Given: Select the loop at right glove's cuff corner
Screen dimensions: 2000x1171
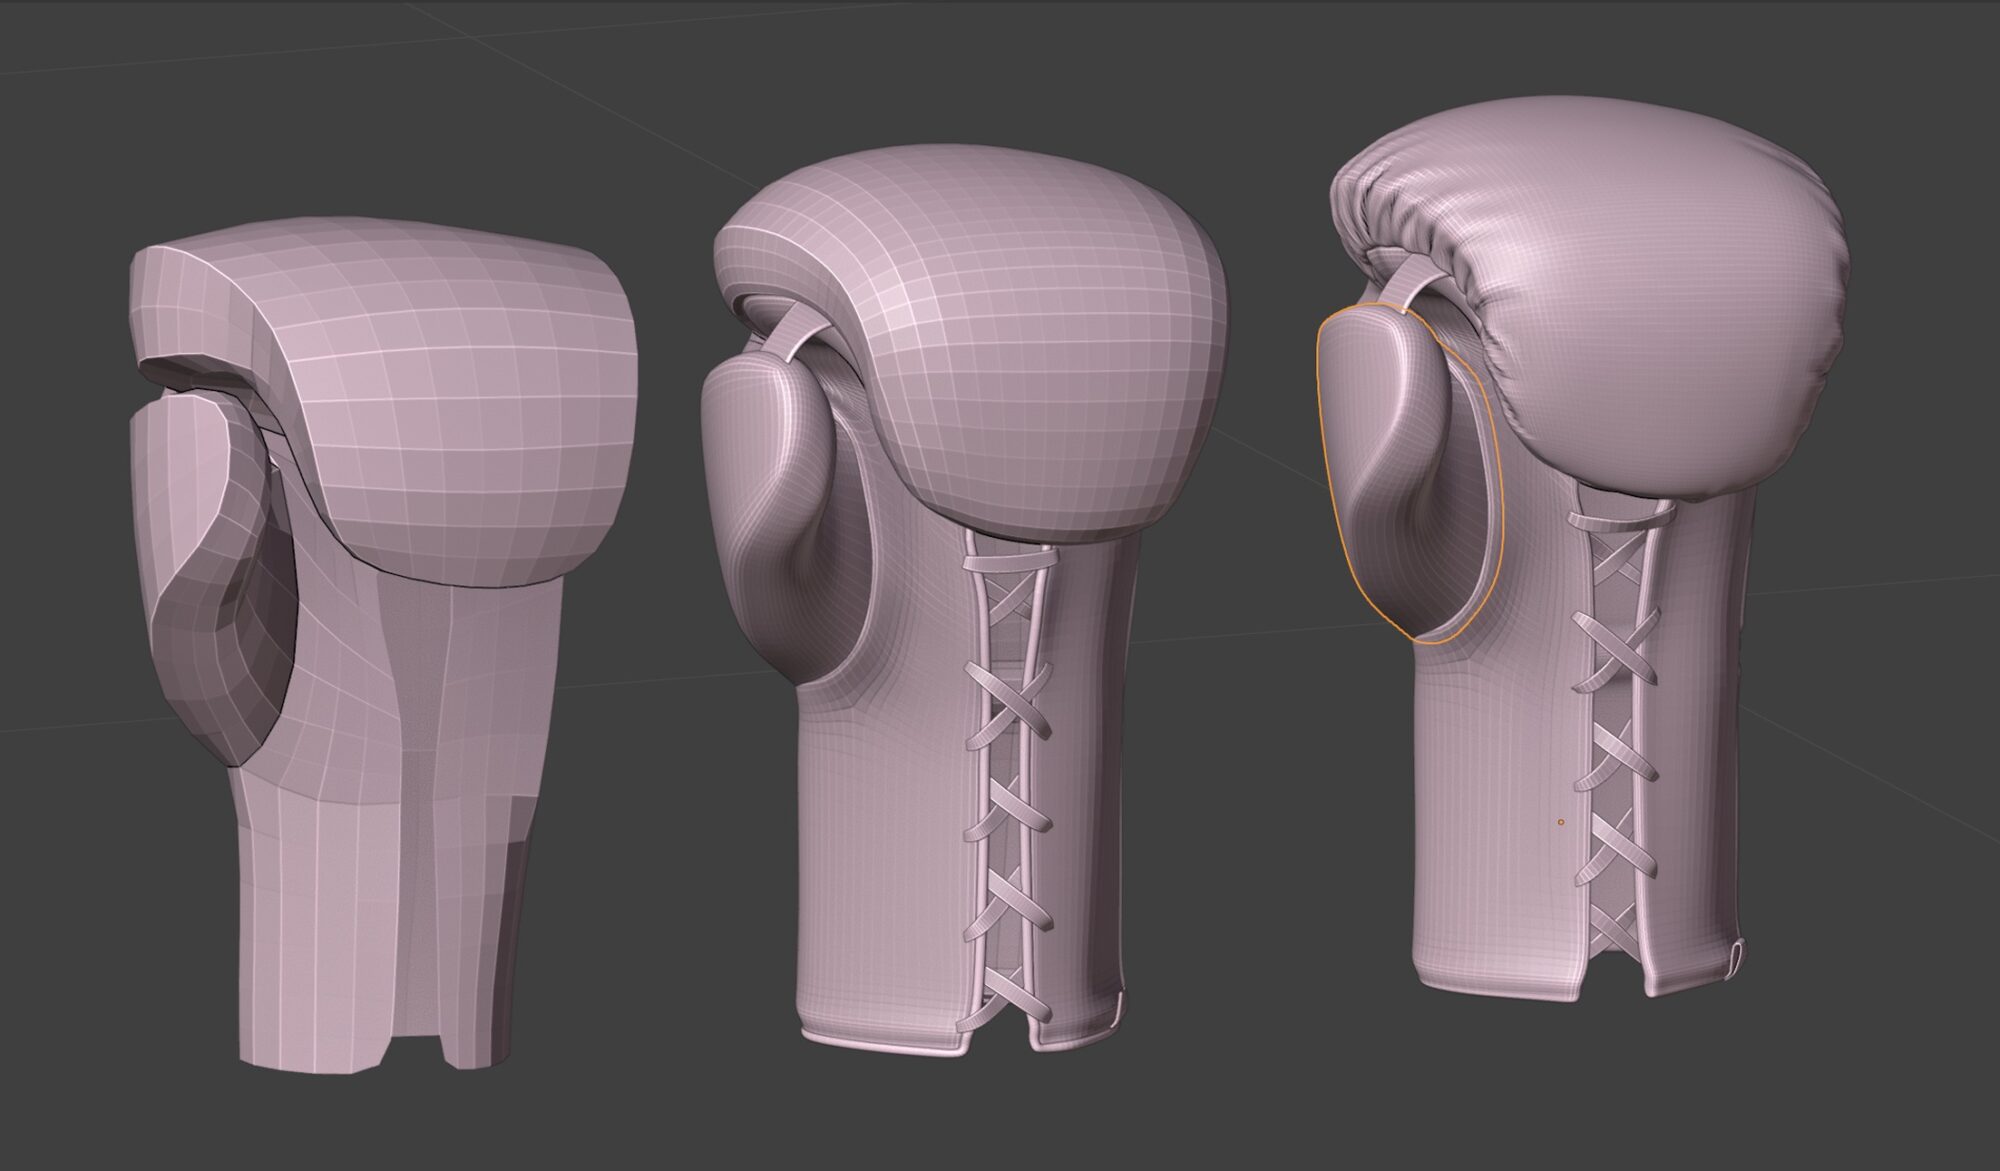Looking at the screenshot, I should [1737, 955].
